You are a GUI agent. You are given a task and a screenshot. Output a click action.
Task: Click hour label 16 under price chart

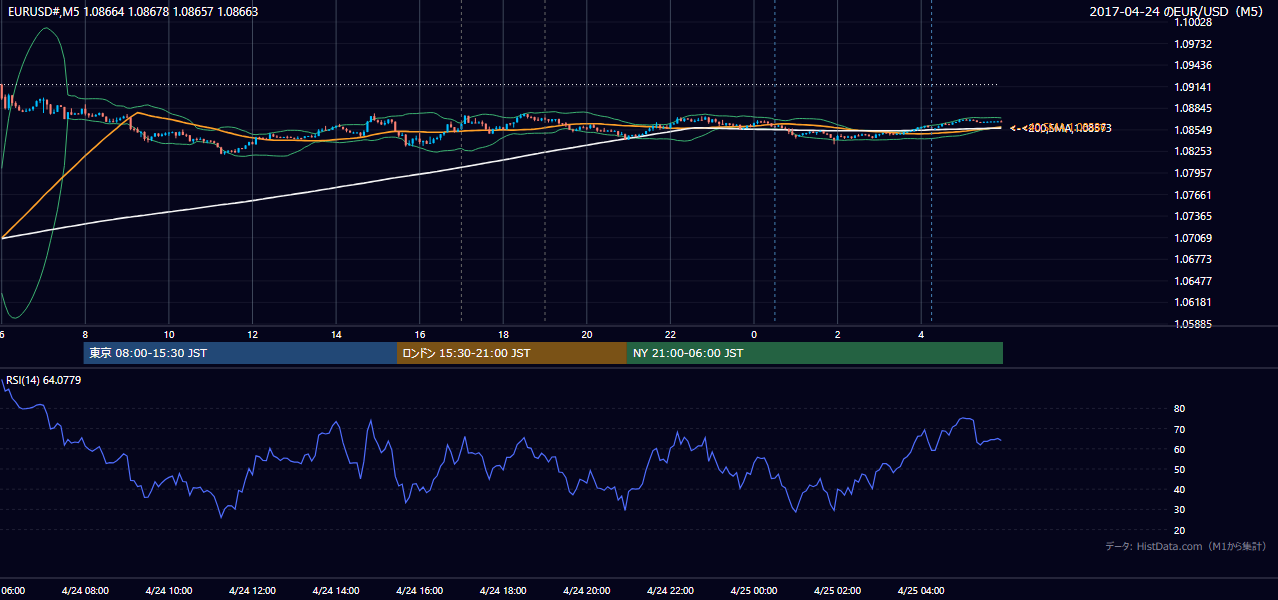click(420, 334)
